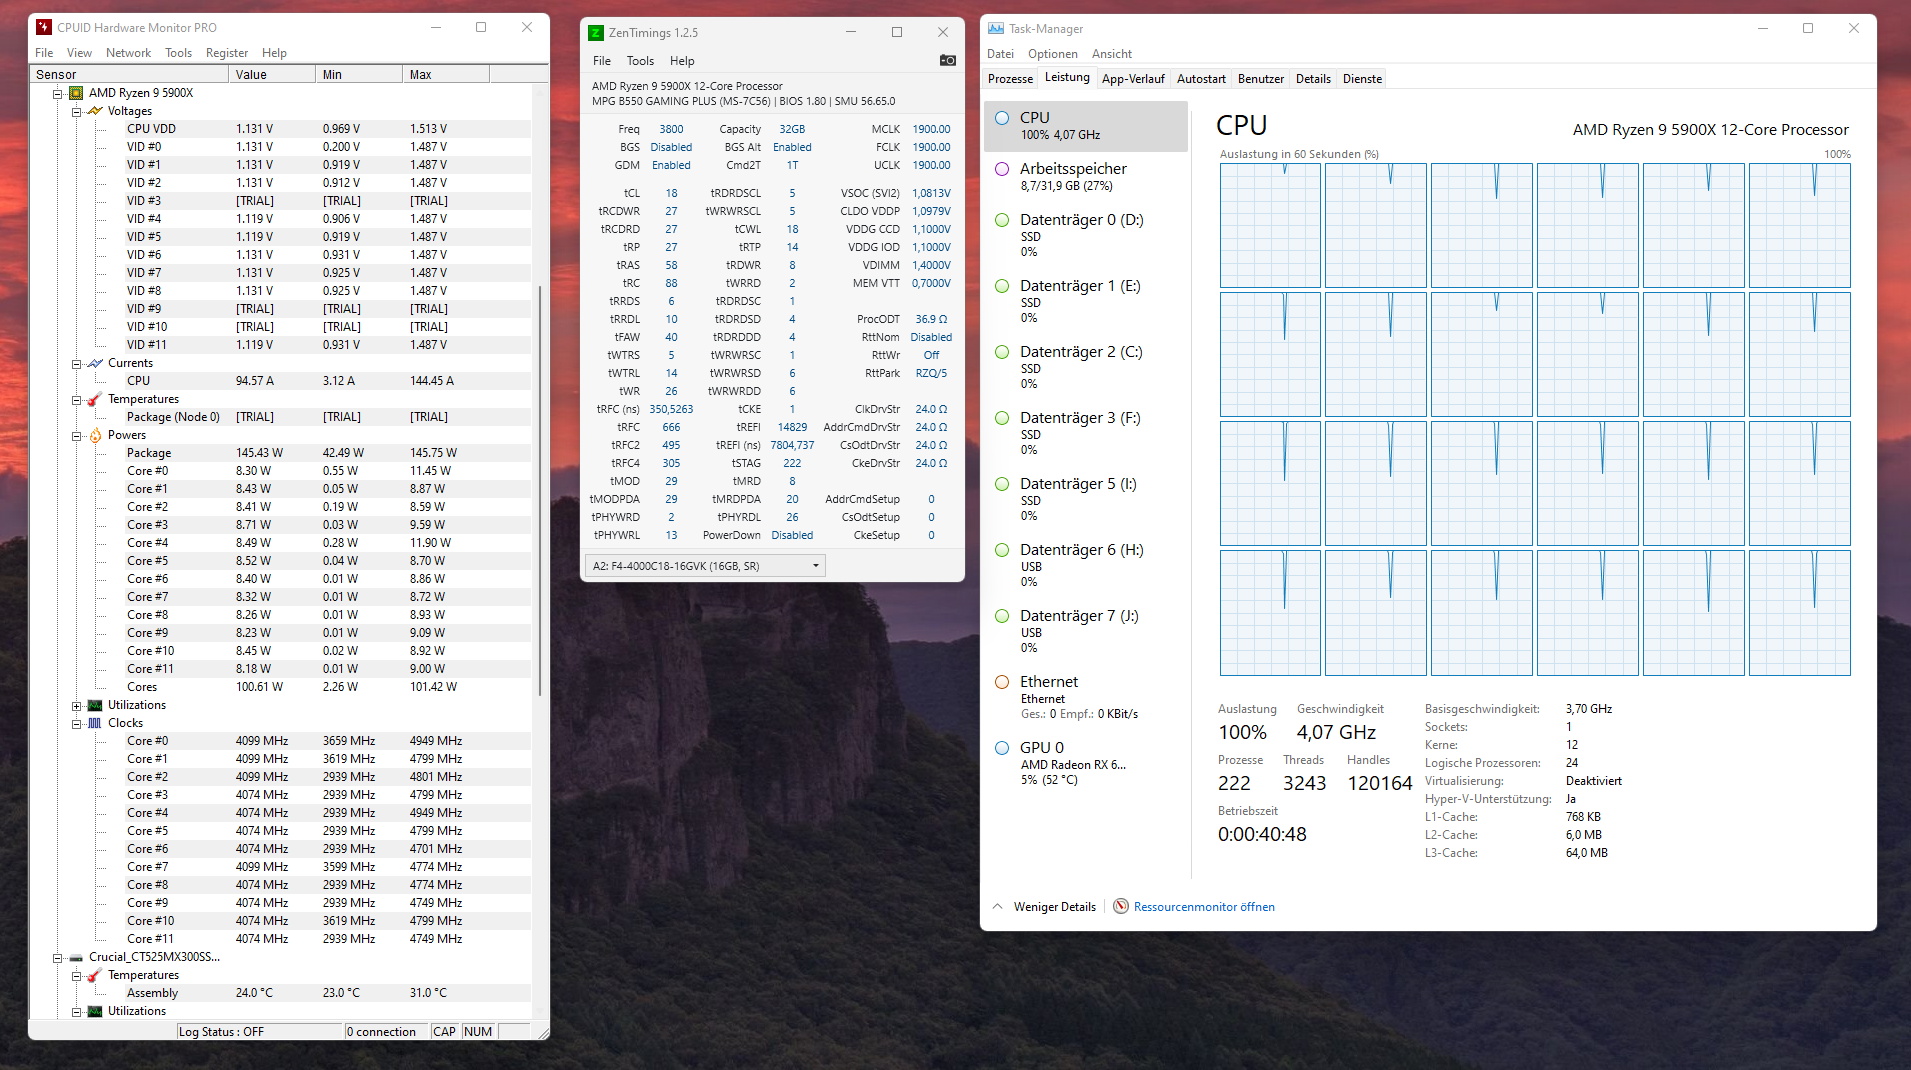
Task: Open the App-Verlauf tab
Action: click(1133, 79)
